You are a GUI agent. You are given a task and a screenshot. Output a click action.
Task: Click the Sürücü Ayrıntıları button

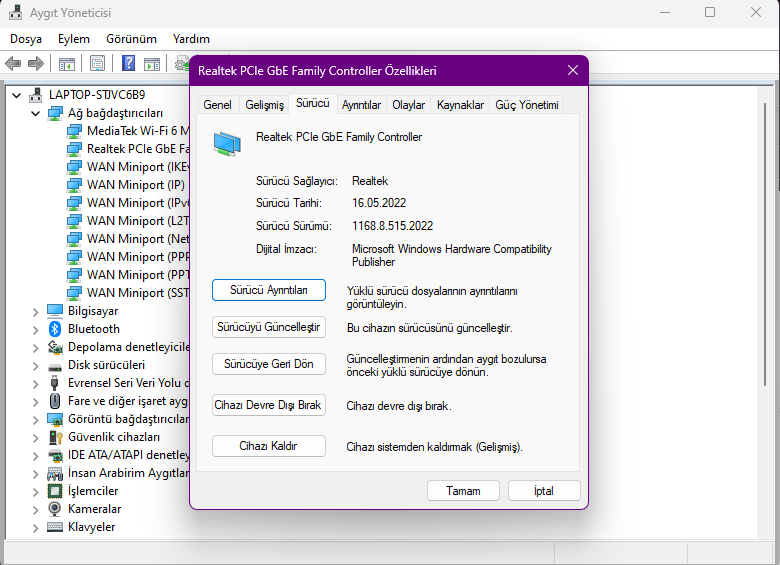pyautogui.click(x=269, y=290)
